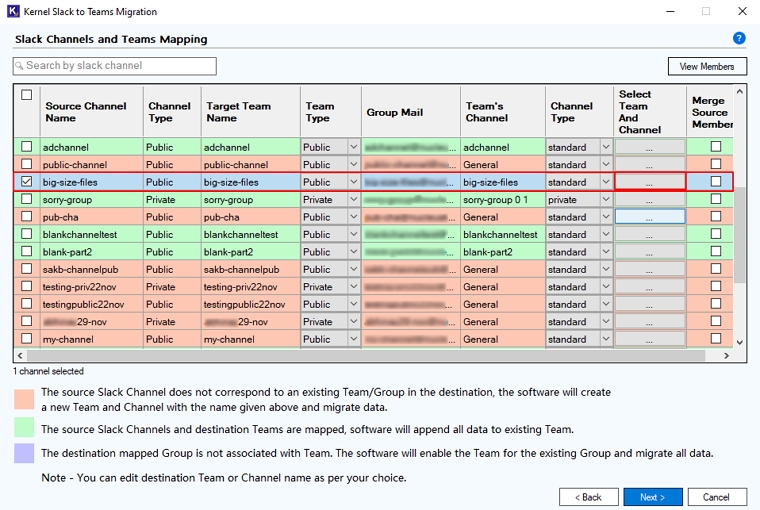Open Channel Type dropdown for big-size-files

click(606, 182)
